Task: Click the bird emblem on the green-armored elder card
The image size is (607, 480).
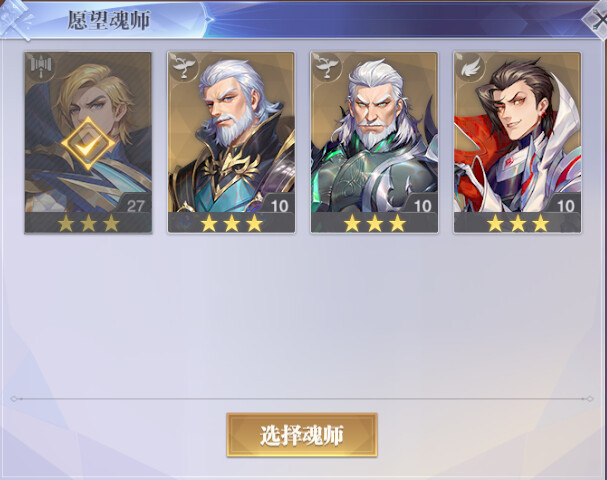Action: [x=326, y=67]
